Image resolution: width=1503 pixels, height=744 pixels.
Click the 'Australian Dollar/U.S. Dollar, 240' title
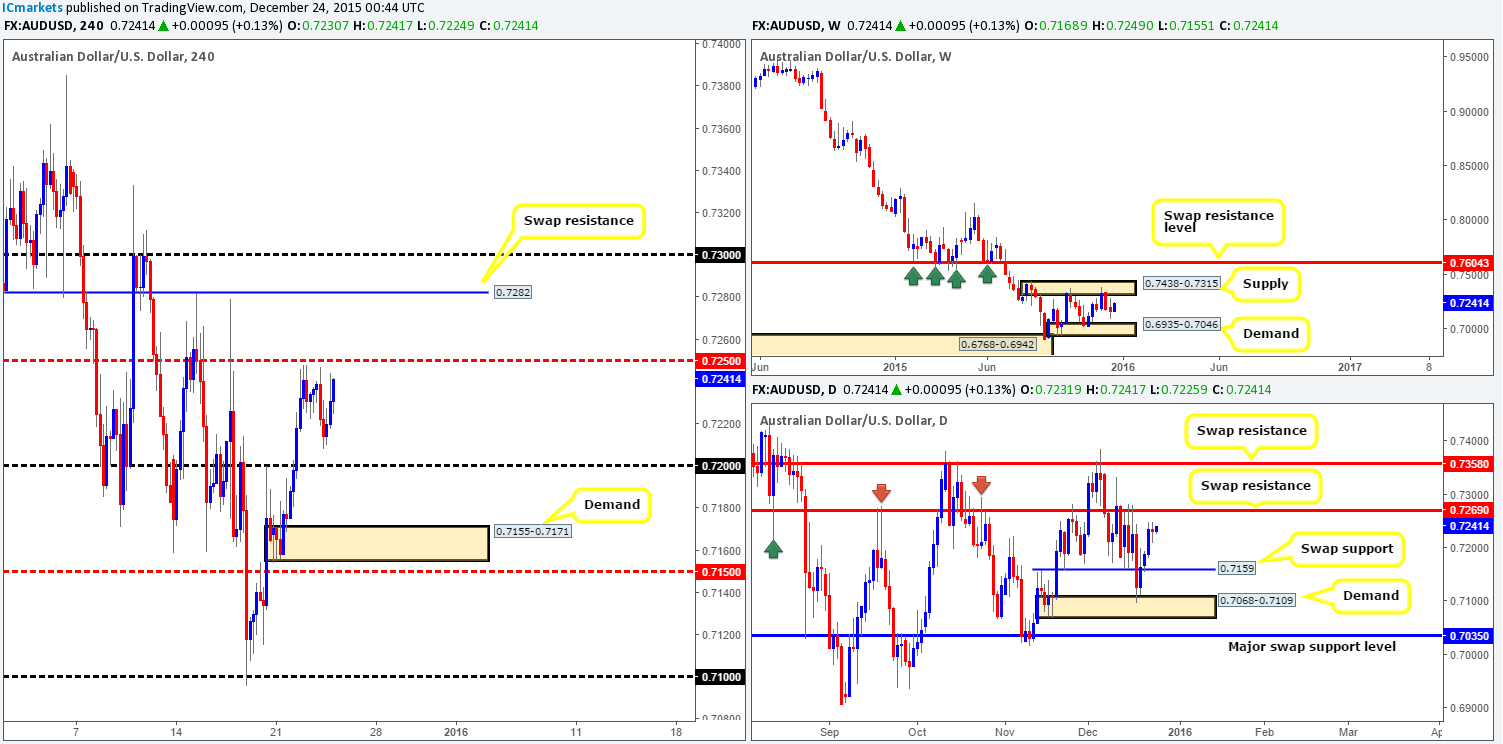pyautogui.click(x=113, y=56)
